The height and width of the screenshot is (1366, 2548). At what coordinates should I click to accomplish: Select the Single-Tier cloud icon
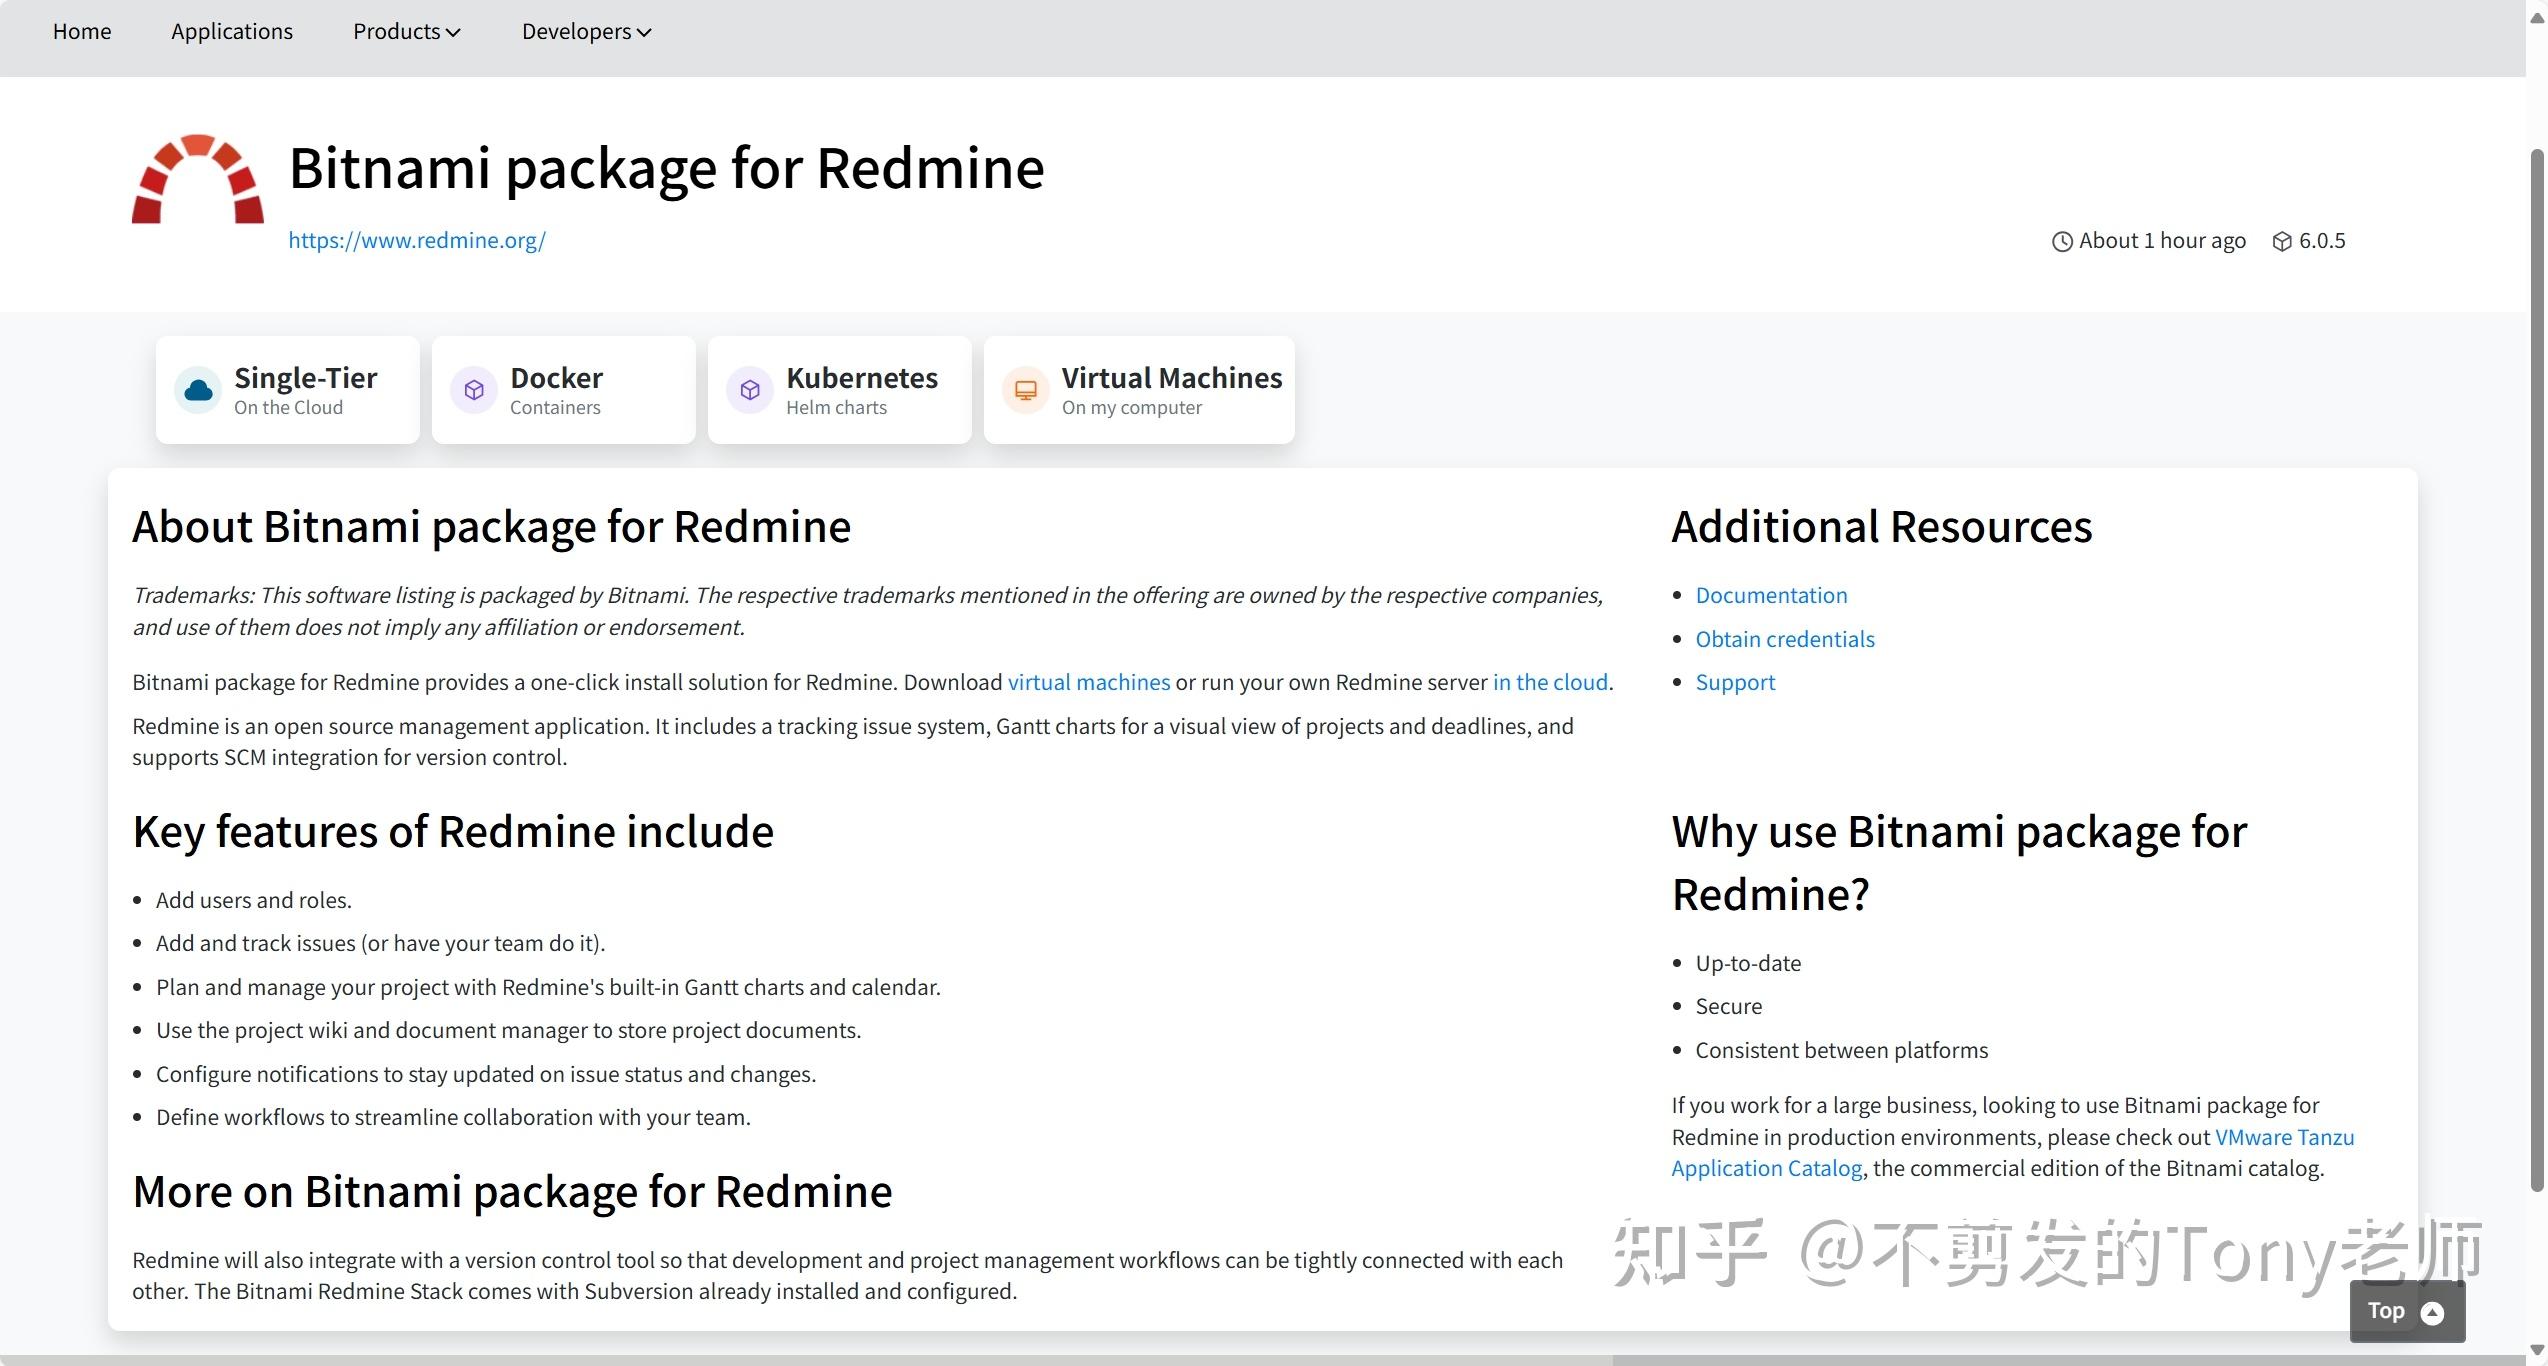[x=197, y=389]
